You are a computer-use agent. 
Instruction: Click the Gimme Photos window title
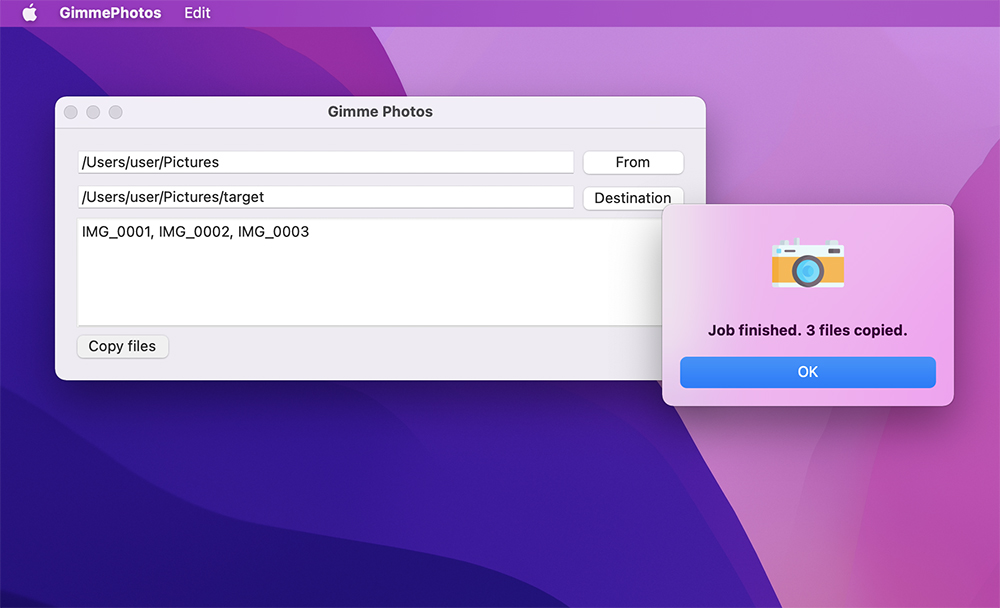coord(380,112)
